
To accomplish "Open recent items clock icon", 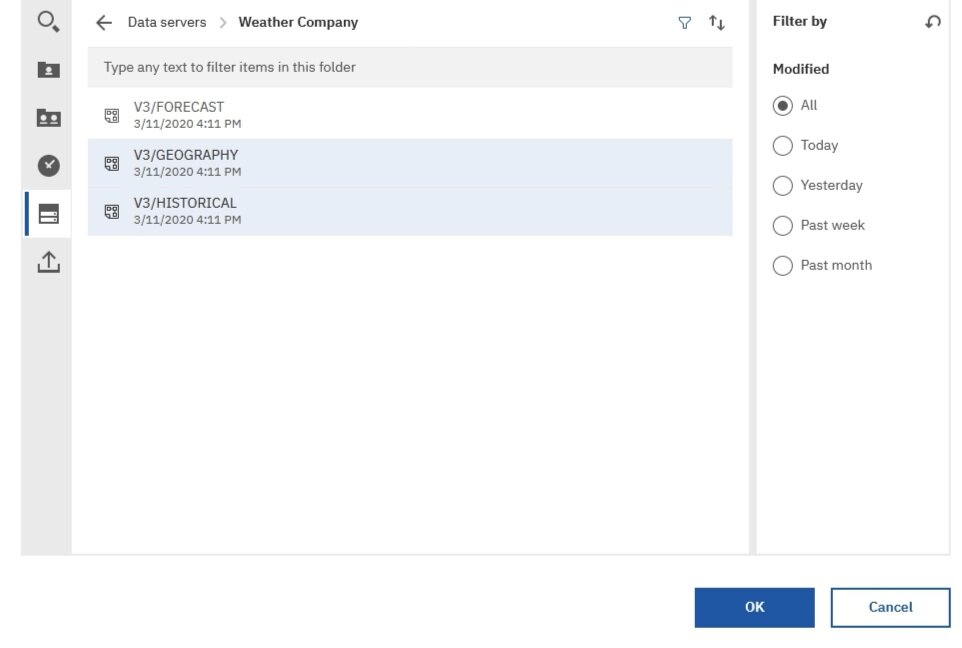I will click(x=48, y=166).
